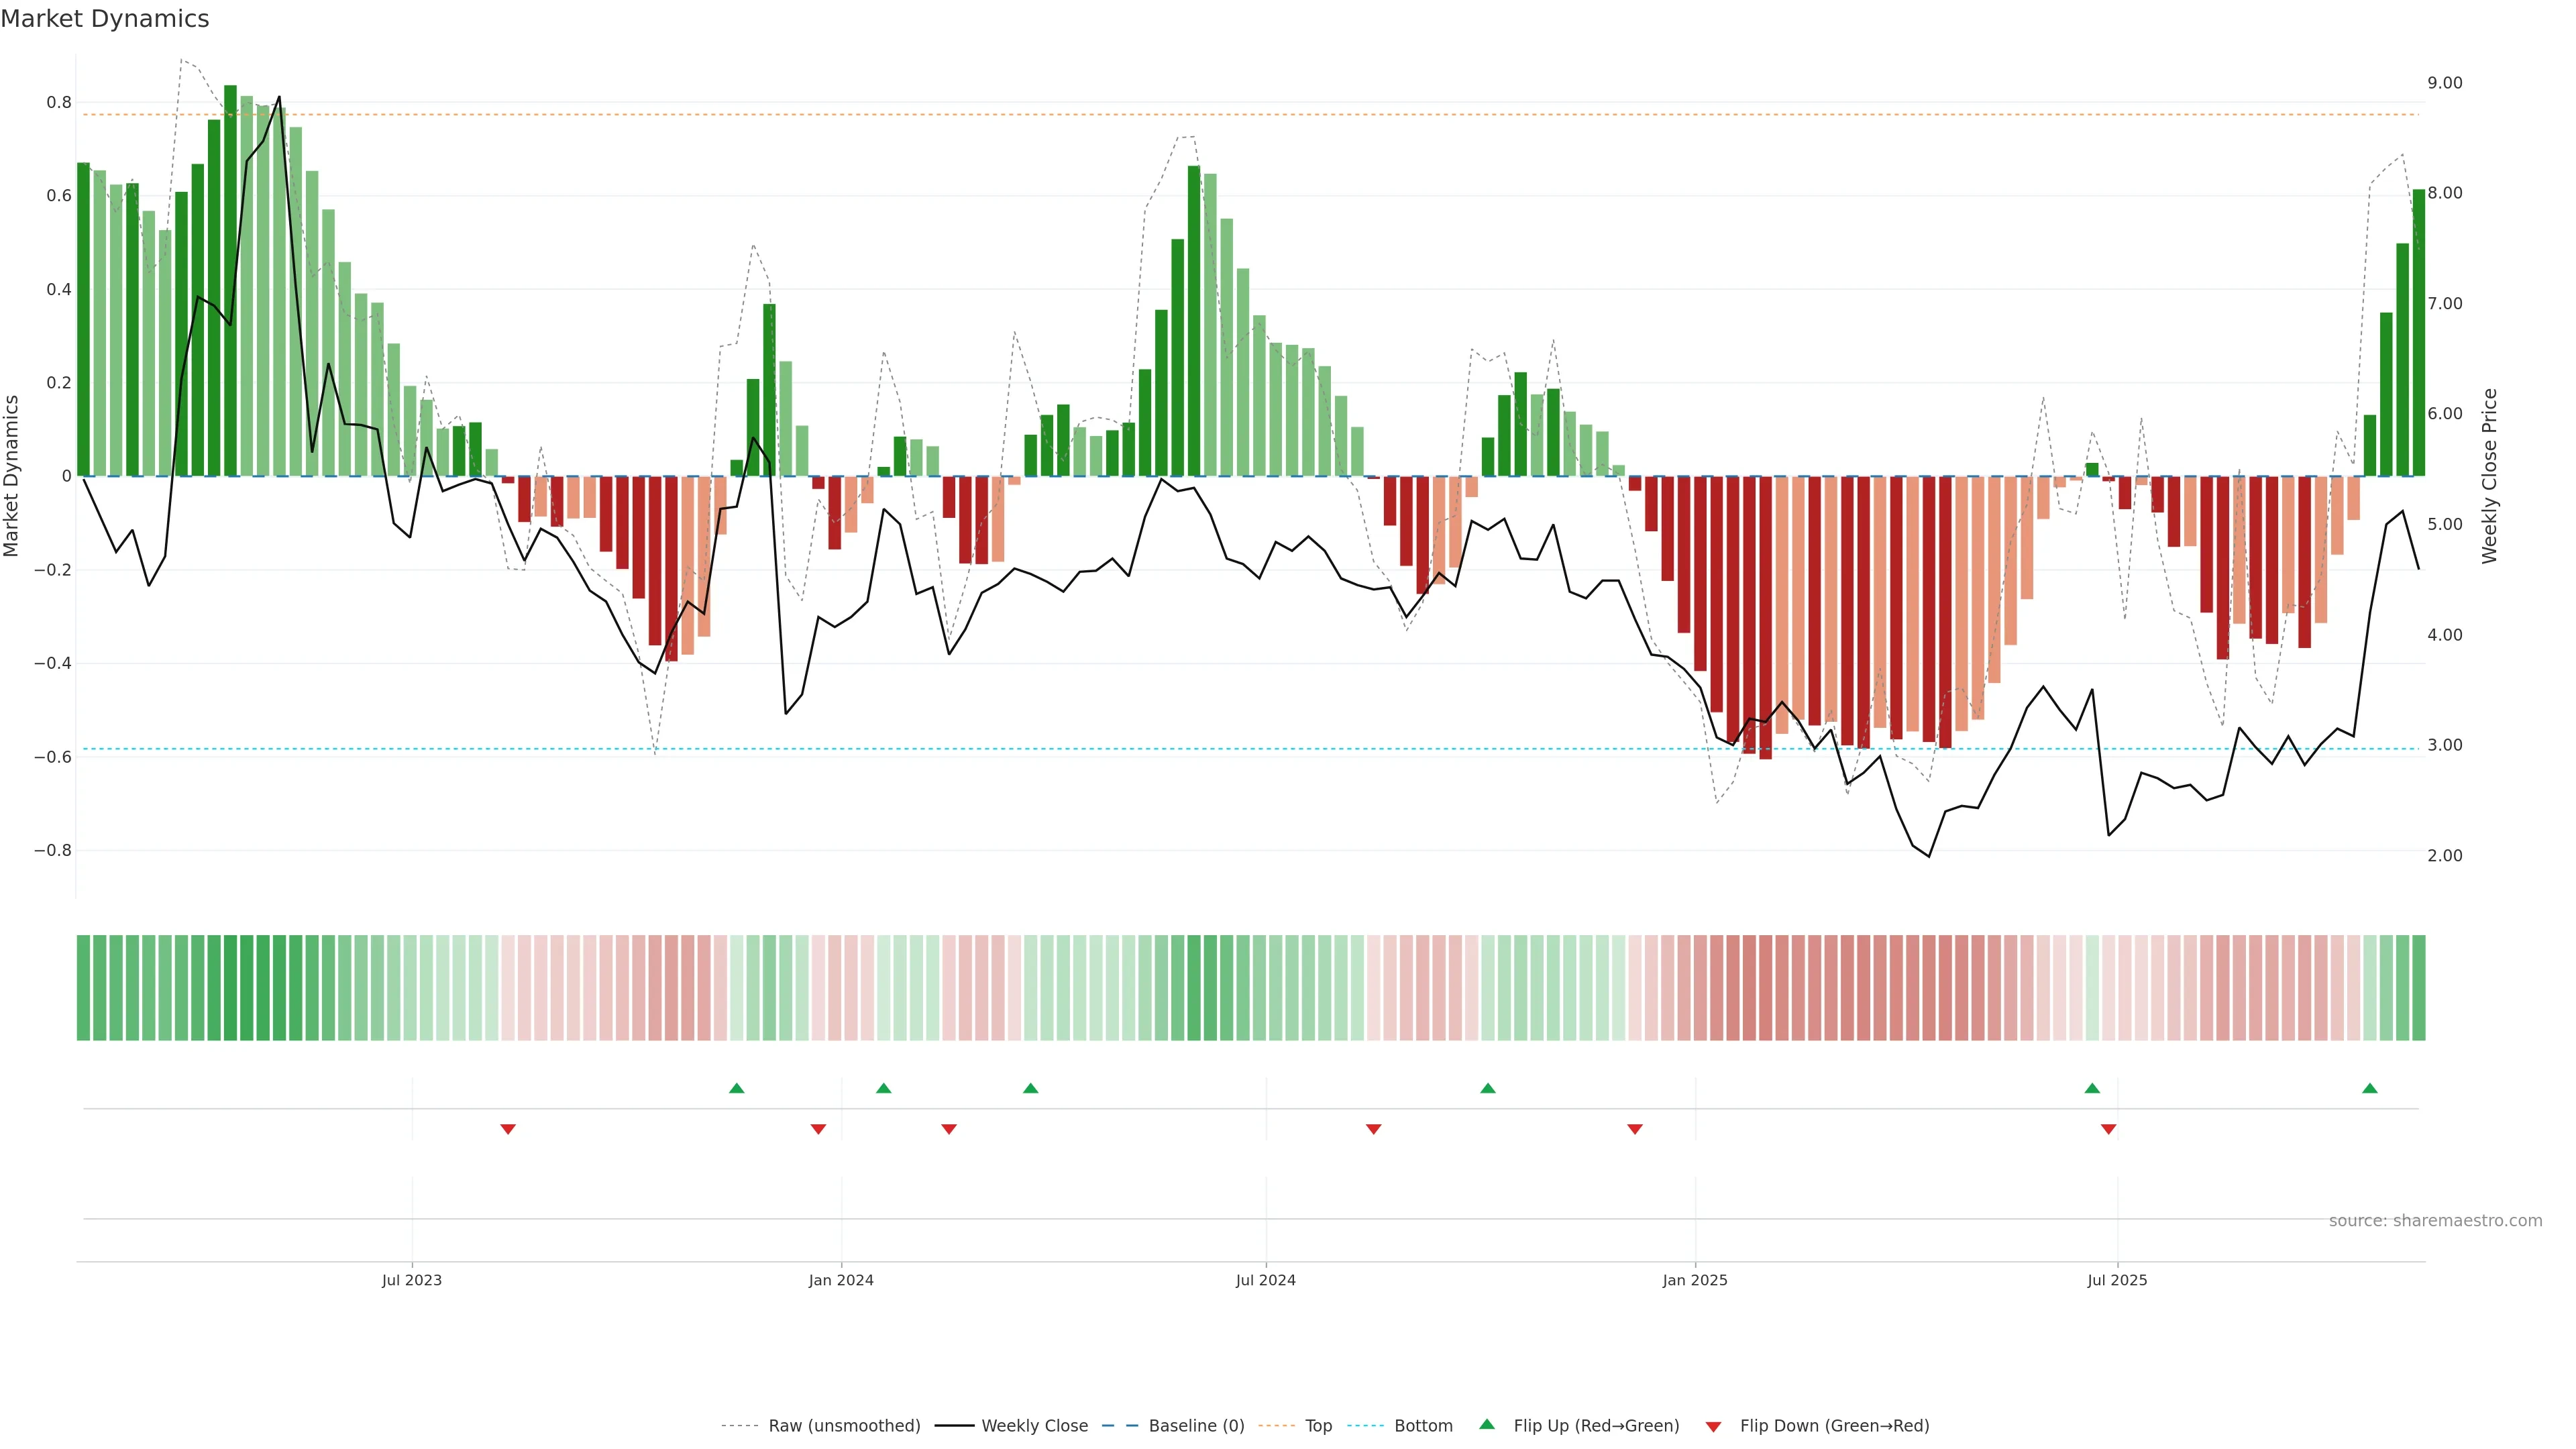Click the first green Flip Up triangle marker
Screen dimensions: 2576x1449
[737, 1088]
